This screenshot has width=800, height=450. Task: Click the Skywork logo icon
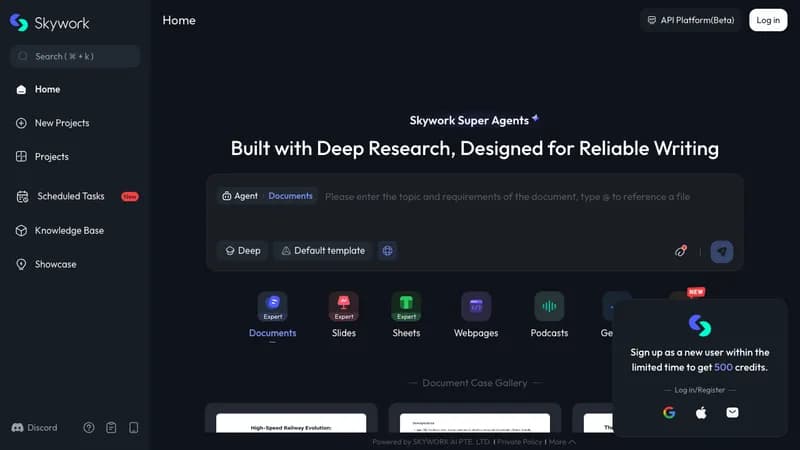click(x=19, y=22)
